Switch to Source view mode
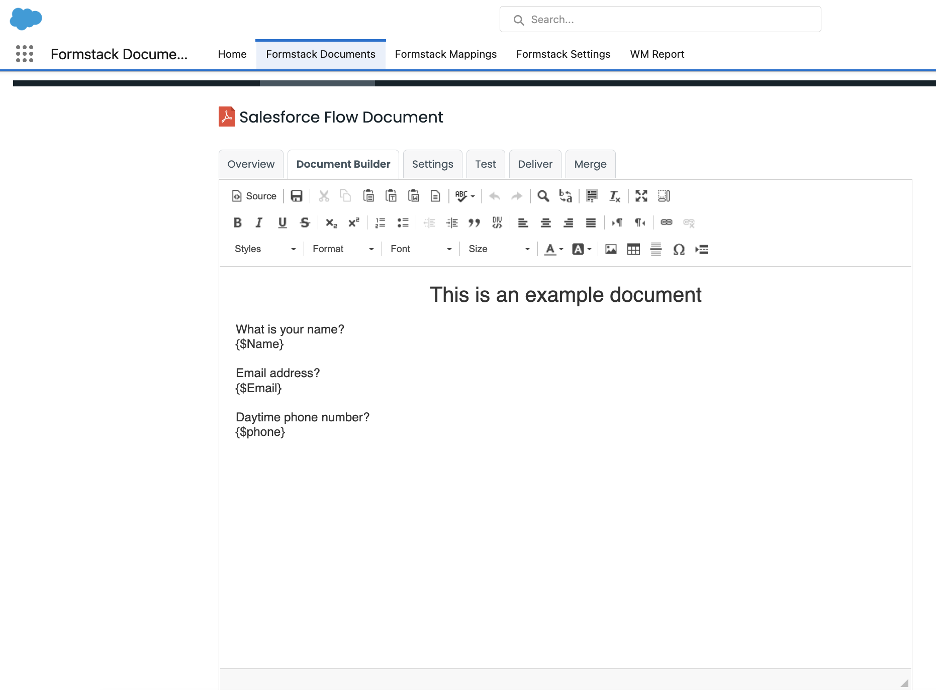The width and height of the screenshot is (936, 690). 253,195
